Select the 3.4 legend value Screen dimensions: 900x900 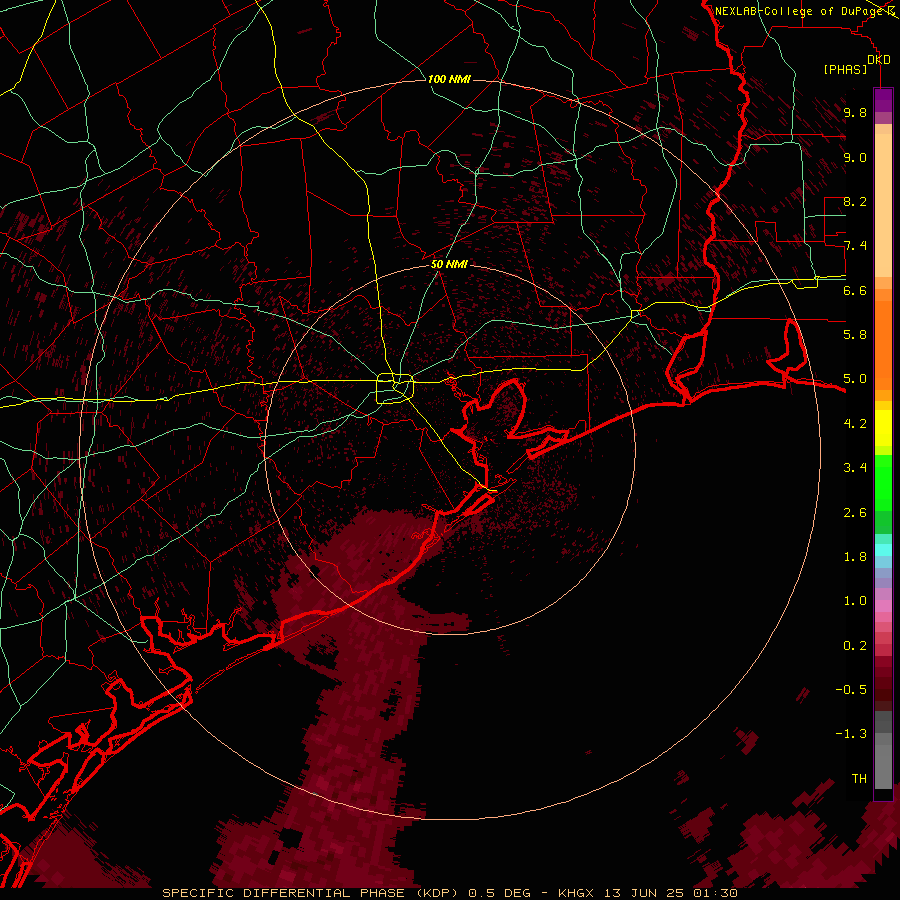click(855, 468)
